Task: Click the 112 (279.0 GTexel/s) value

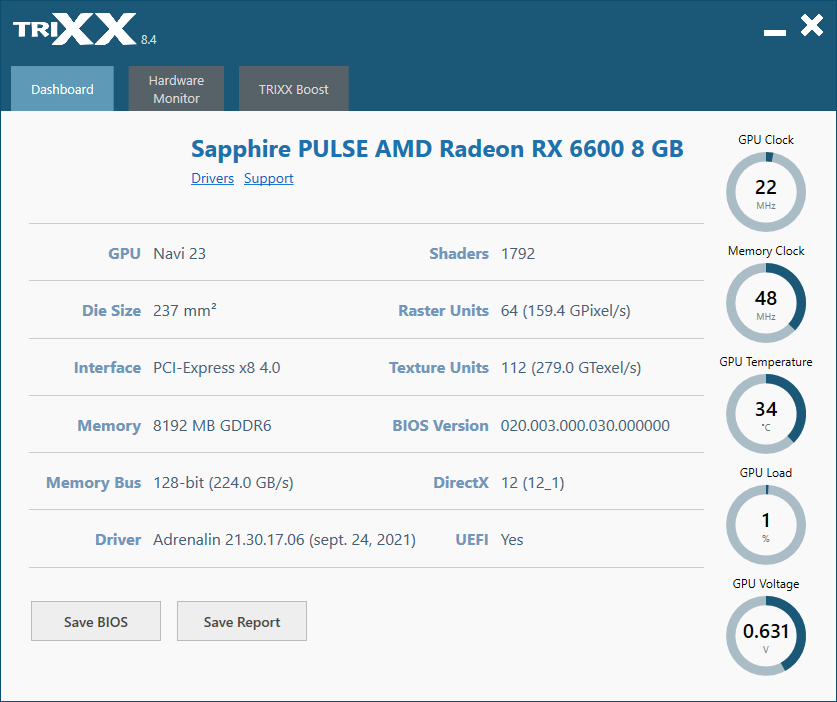Action: tap(571, 368)
